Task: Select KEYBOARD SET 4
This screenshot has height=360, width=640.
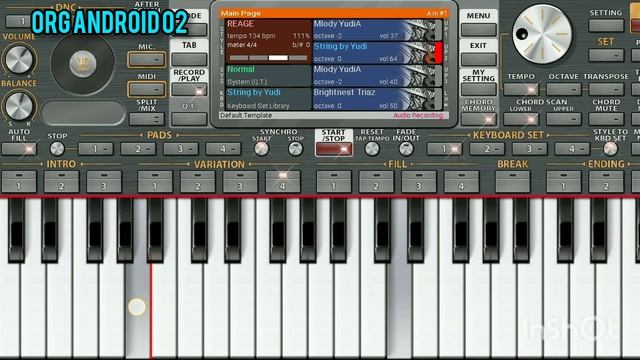Action: tap(572, 149)
